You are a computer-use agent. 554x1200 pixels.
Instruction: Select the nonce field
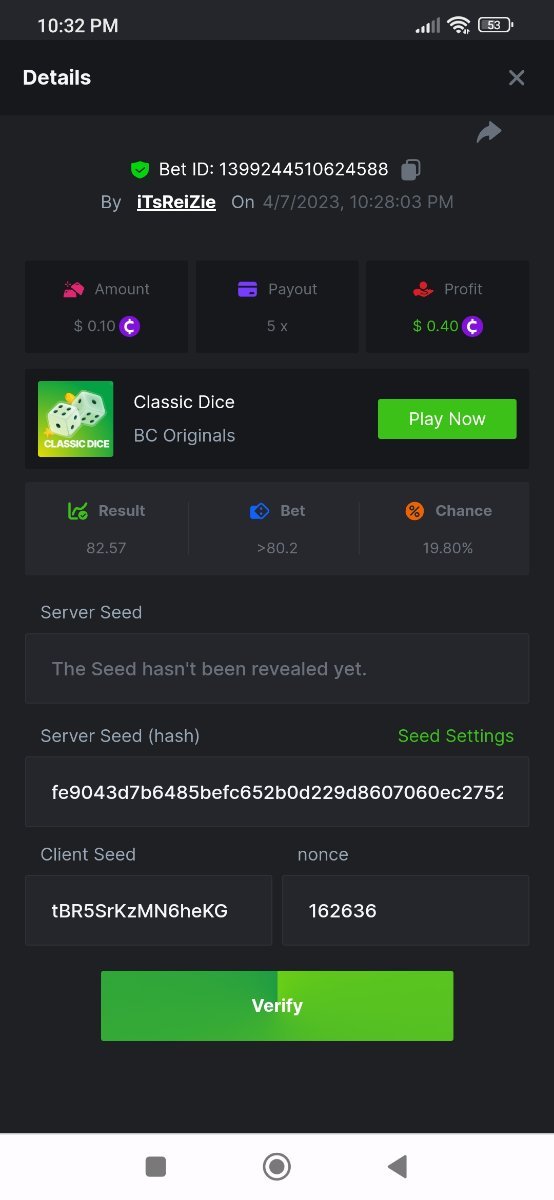click(406, 911)
